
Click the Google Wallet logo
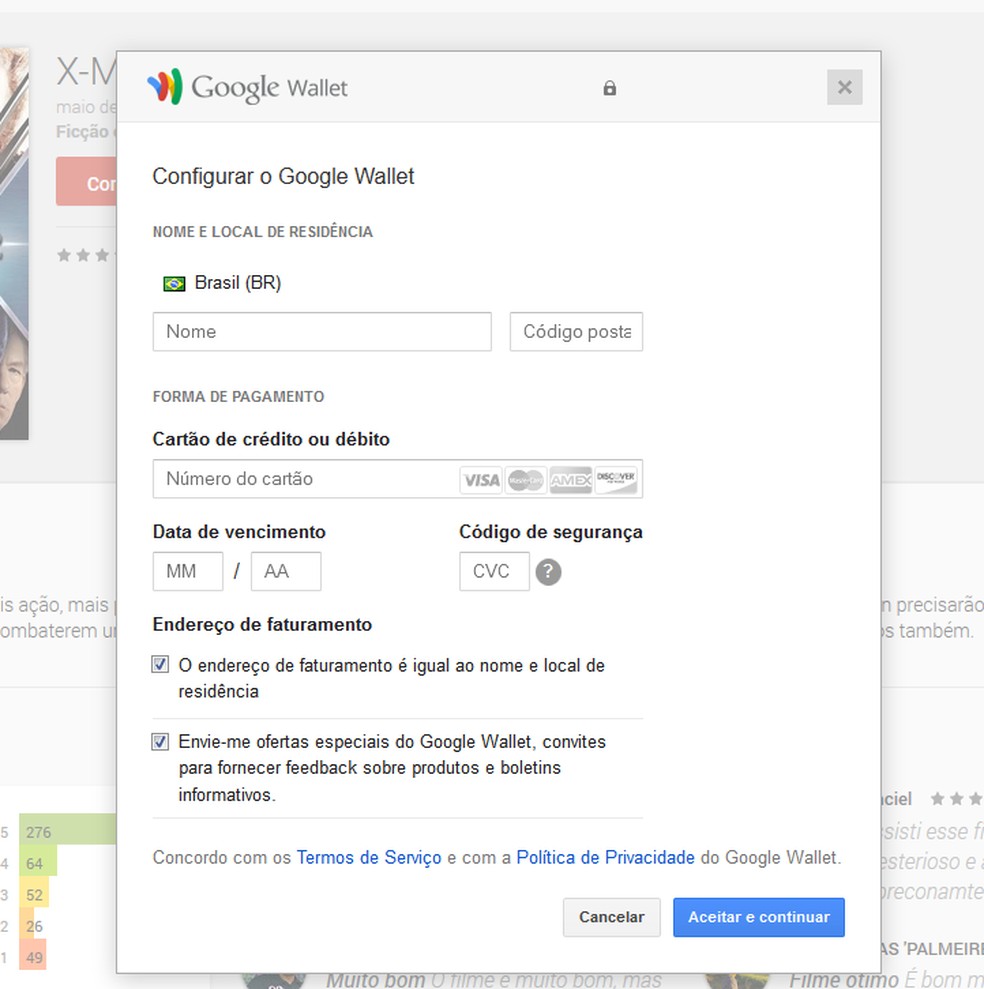pos(247,87)
